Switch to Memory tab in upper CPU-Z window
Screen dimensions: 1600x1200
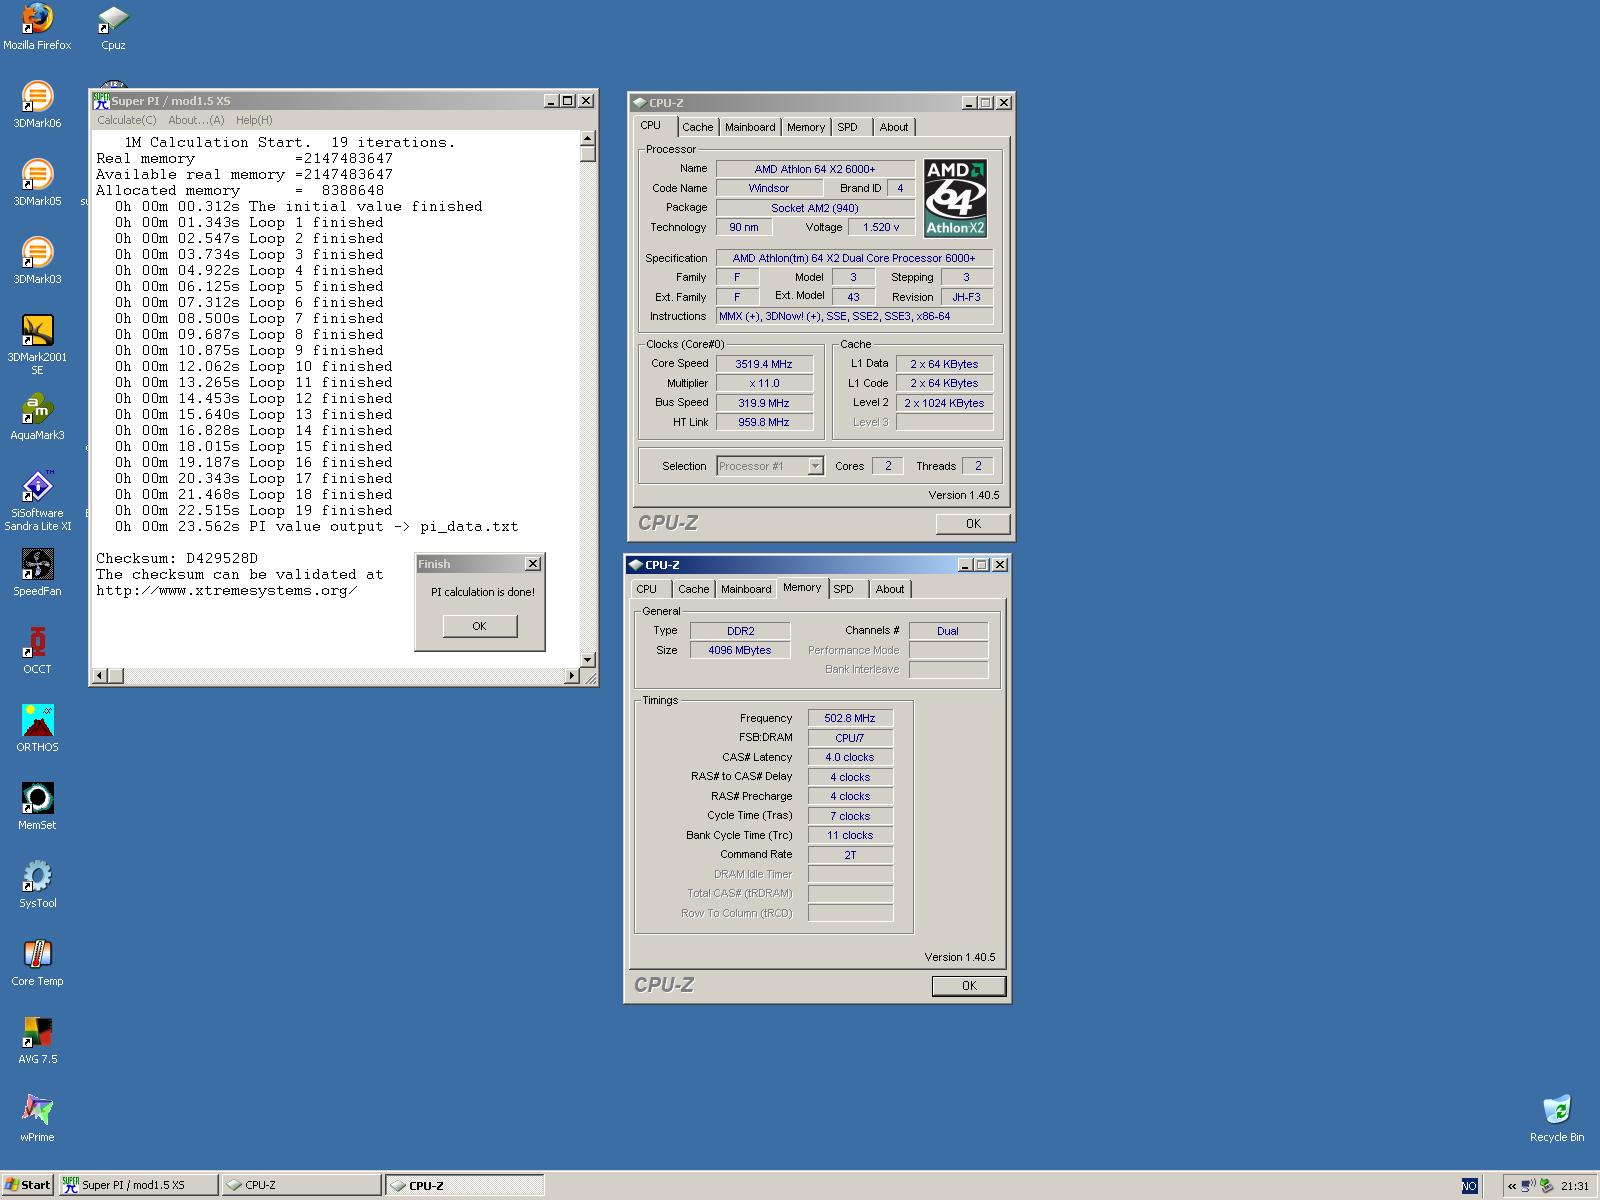click(x=806, y=127)
